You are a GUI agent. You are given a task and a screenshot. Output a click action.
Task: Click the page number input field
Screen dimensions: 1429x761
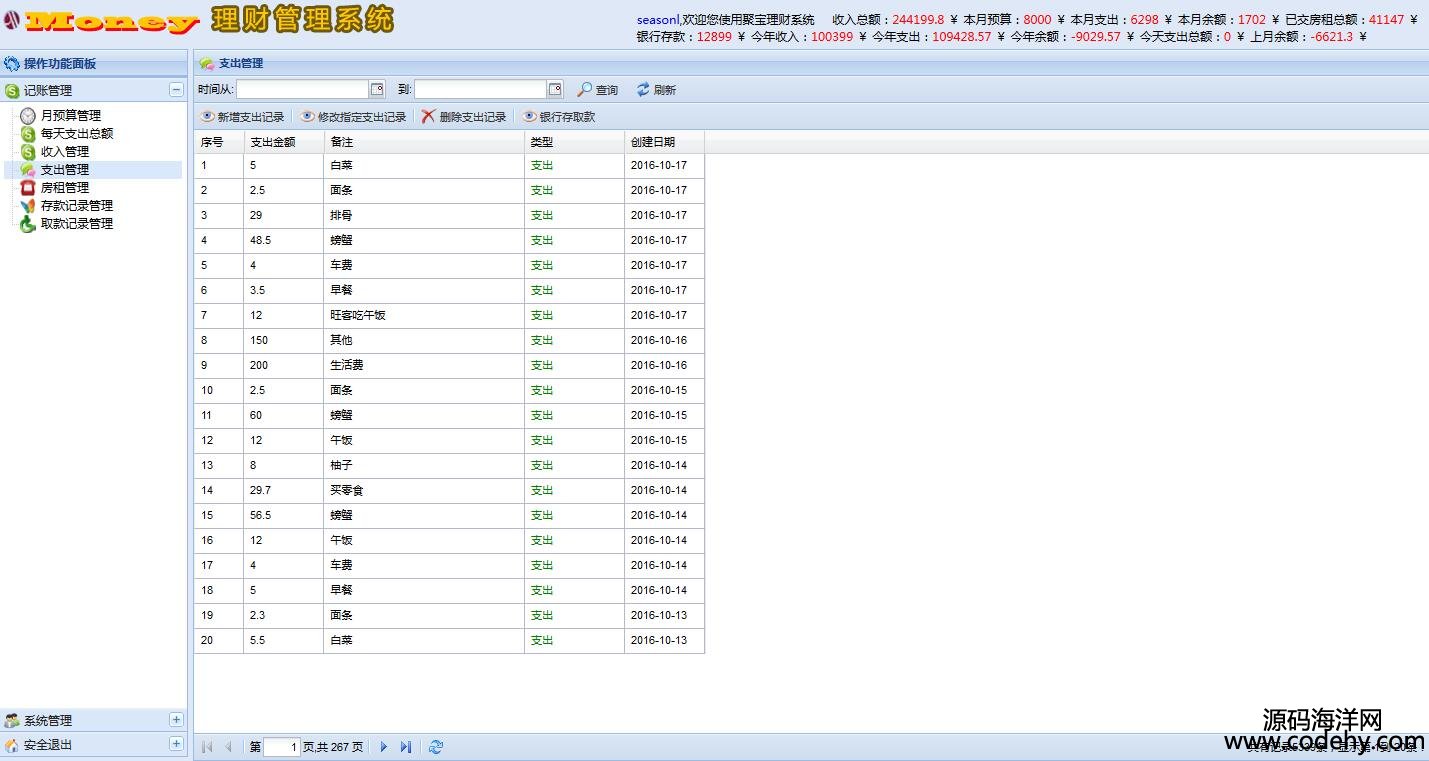(x=282, y=747)
